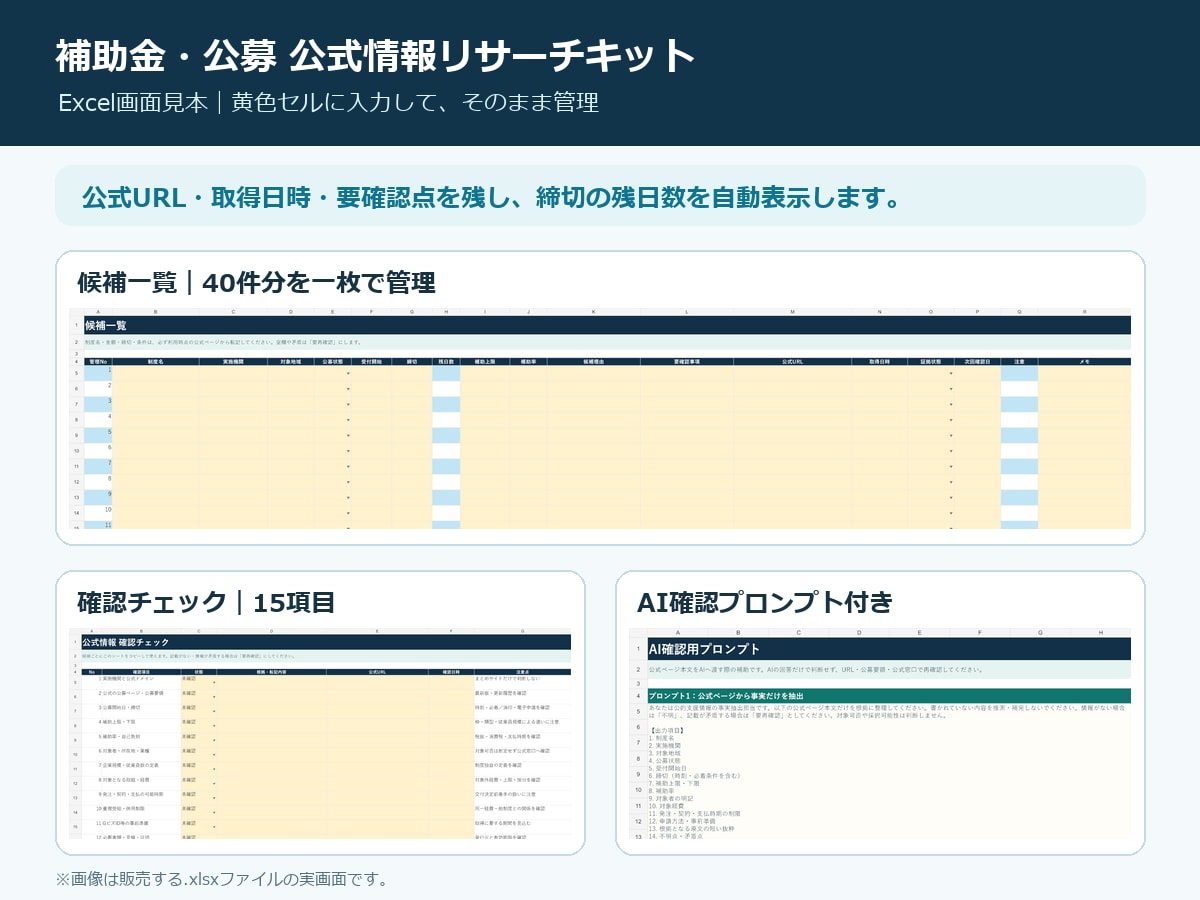Open the 公募状態 dropdown in candidate row 5
Screen dimensions: 1200x900
point(348,435)
